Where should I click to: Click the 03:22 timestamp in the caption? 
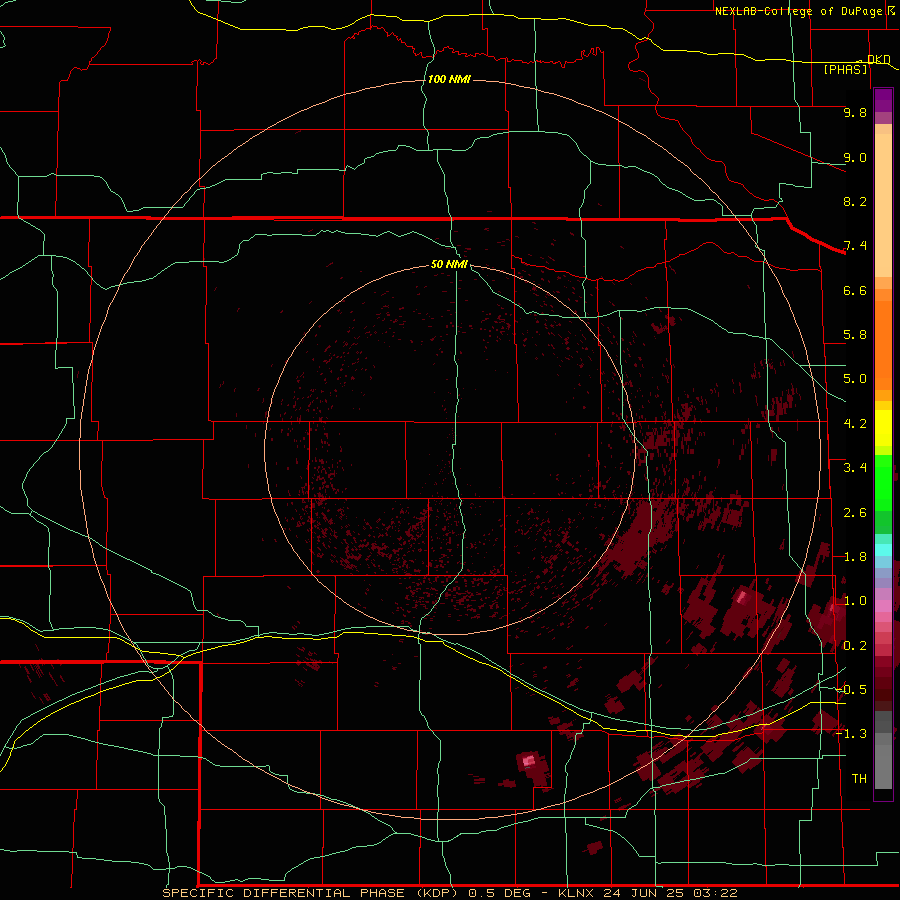[x=715, y=893]
